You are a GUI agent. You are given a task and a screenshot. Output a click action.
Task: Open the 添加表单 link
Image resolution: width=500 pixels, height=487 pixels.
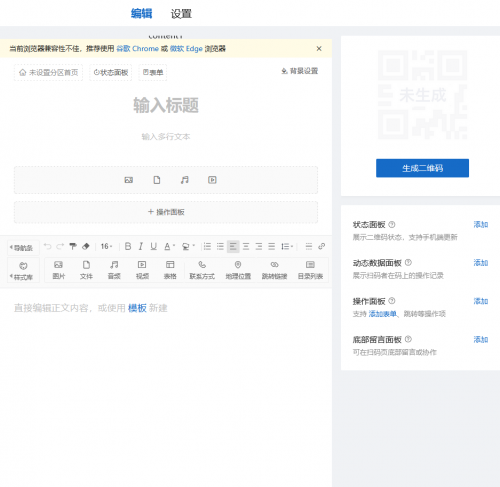point(382,314)
